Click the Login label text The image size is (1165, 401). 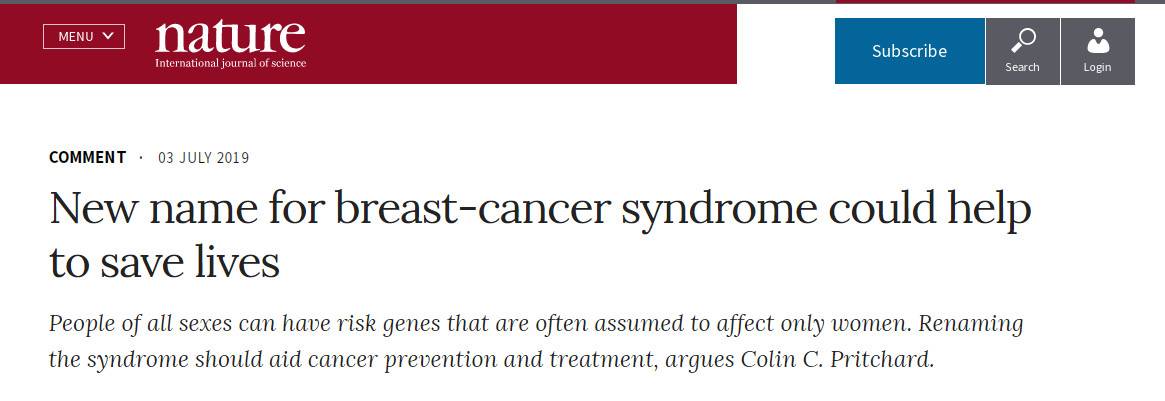point(1097,67)
